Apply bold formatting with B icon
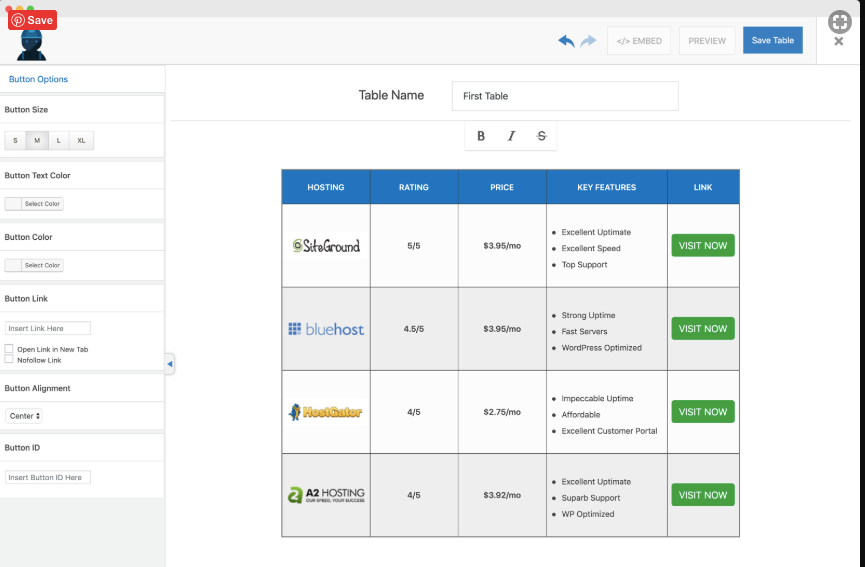The height and width of the screenshot is (567, 865). pos(481,136)
